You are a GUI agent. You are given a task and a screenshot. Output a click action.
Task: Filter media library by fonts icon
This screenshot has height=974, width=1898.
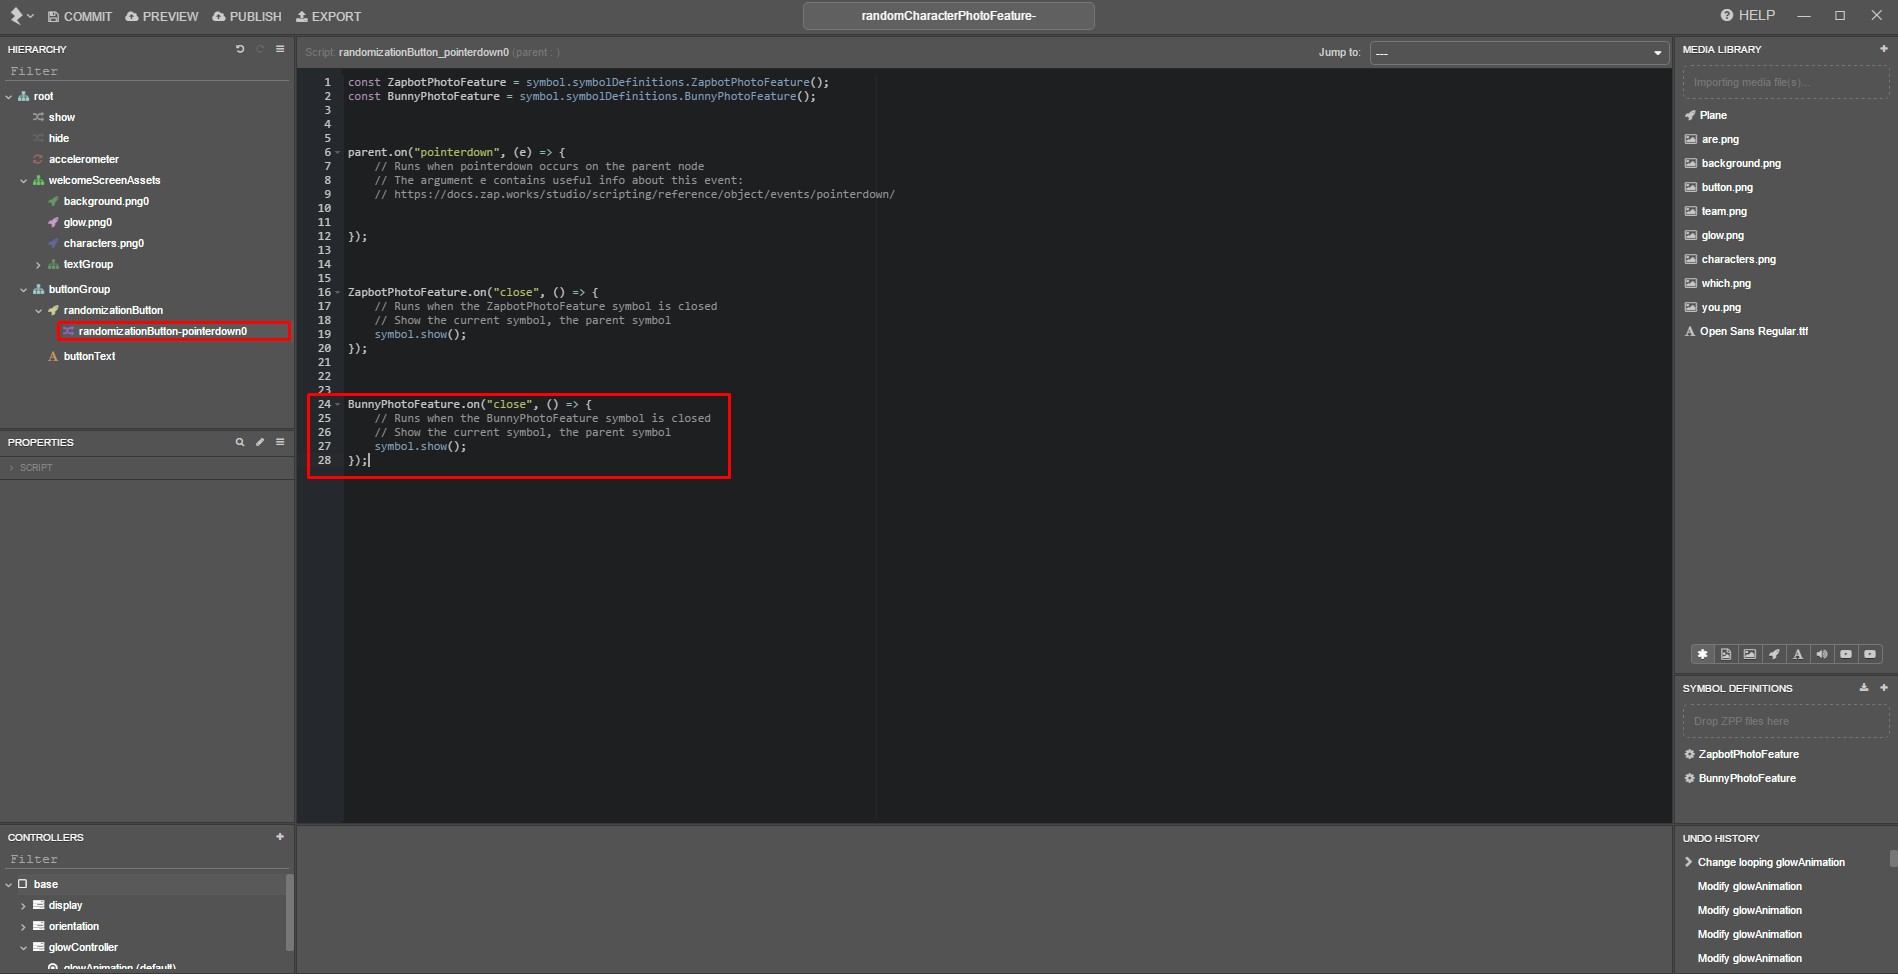click(x=1798, y=654)
